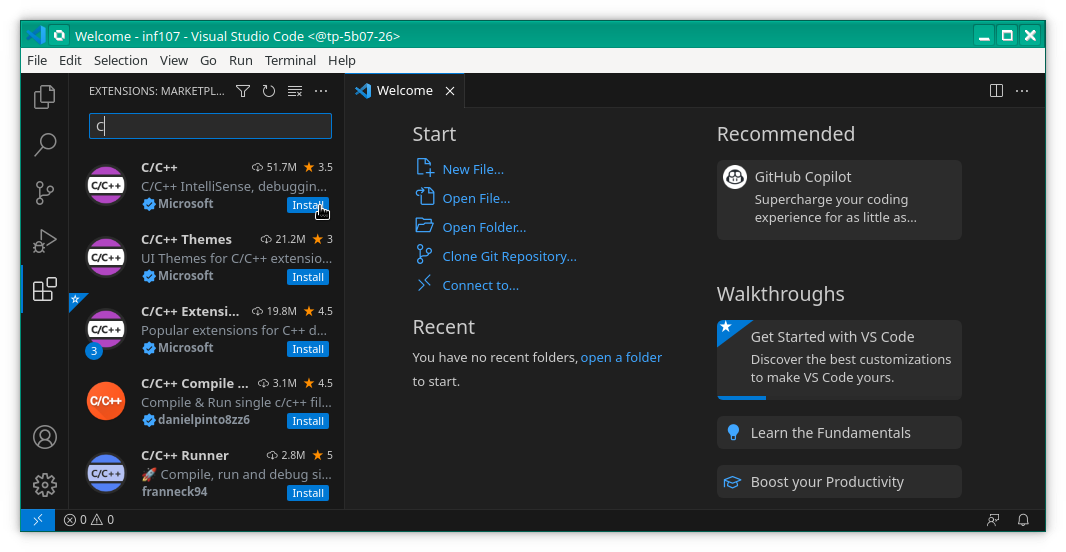1066x552 pixels.
Task: Install the C/C++ Runner extension
Action: (x=308, y=494)
